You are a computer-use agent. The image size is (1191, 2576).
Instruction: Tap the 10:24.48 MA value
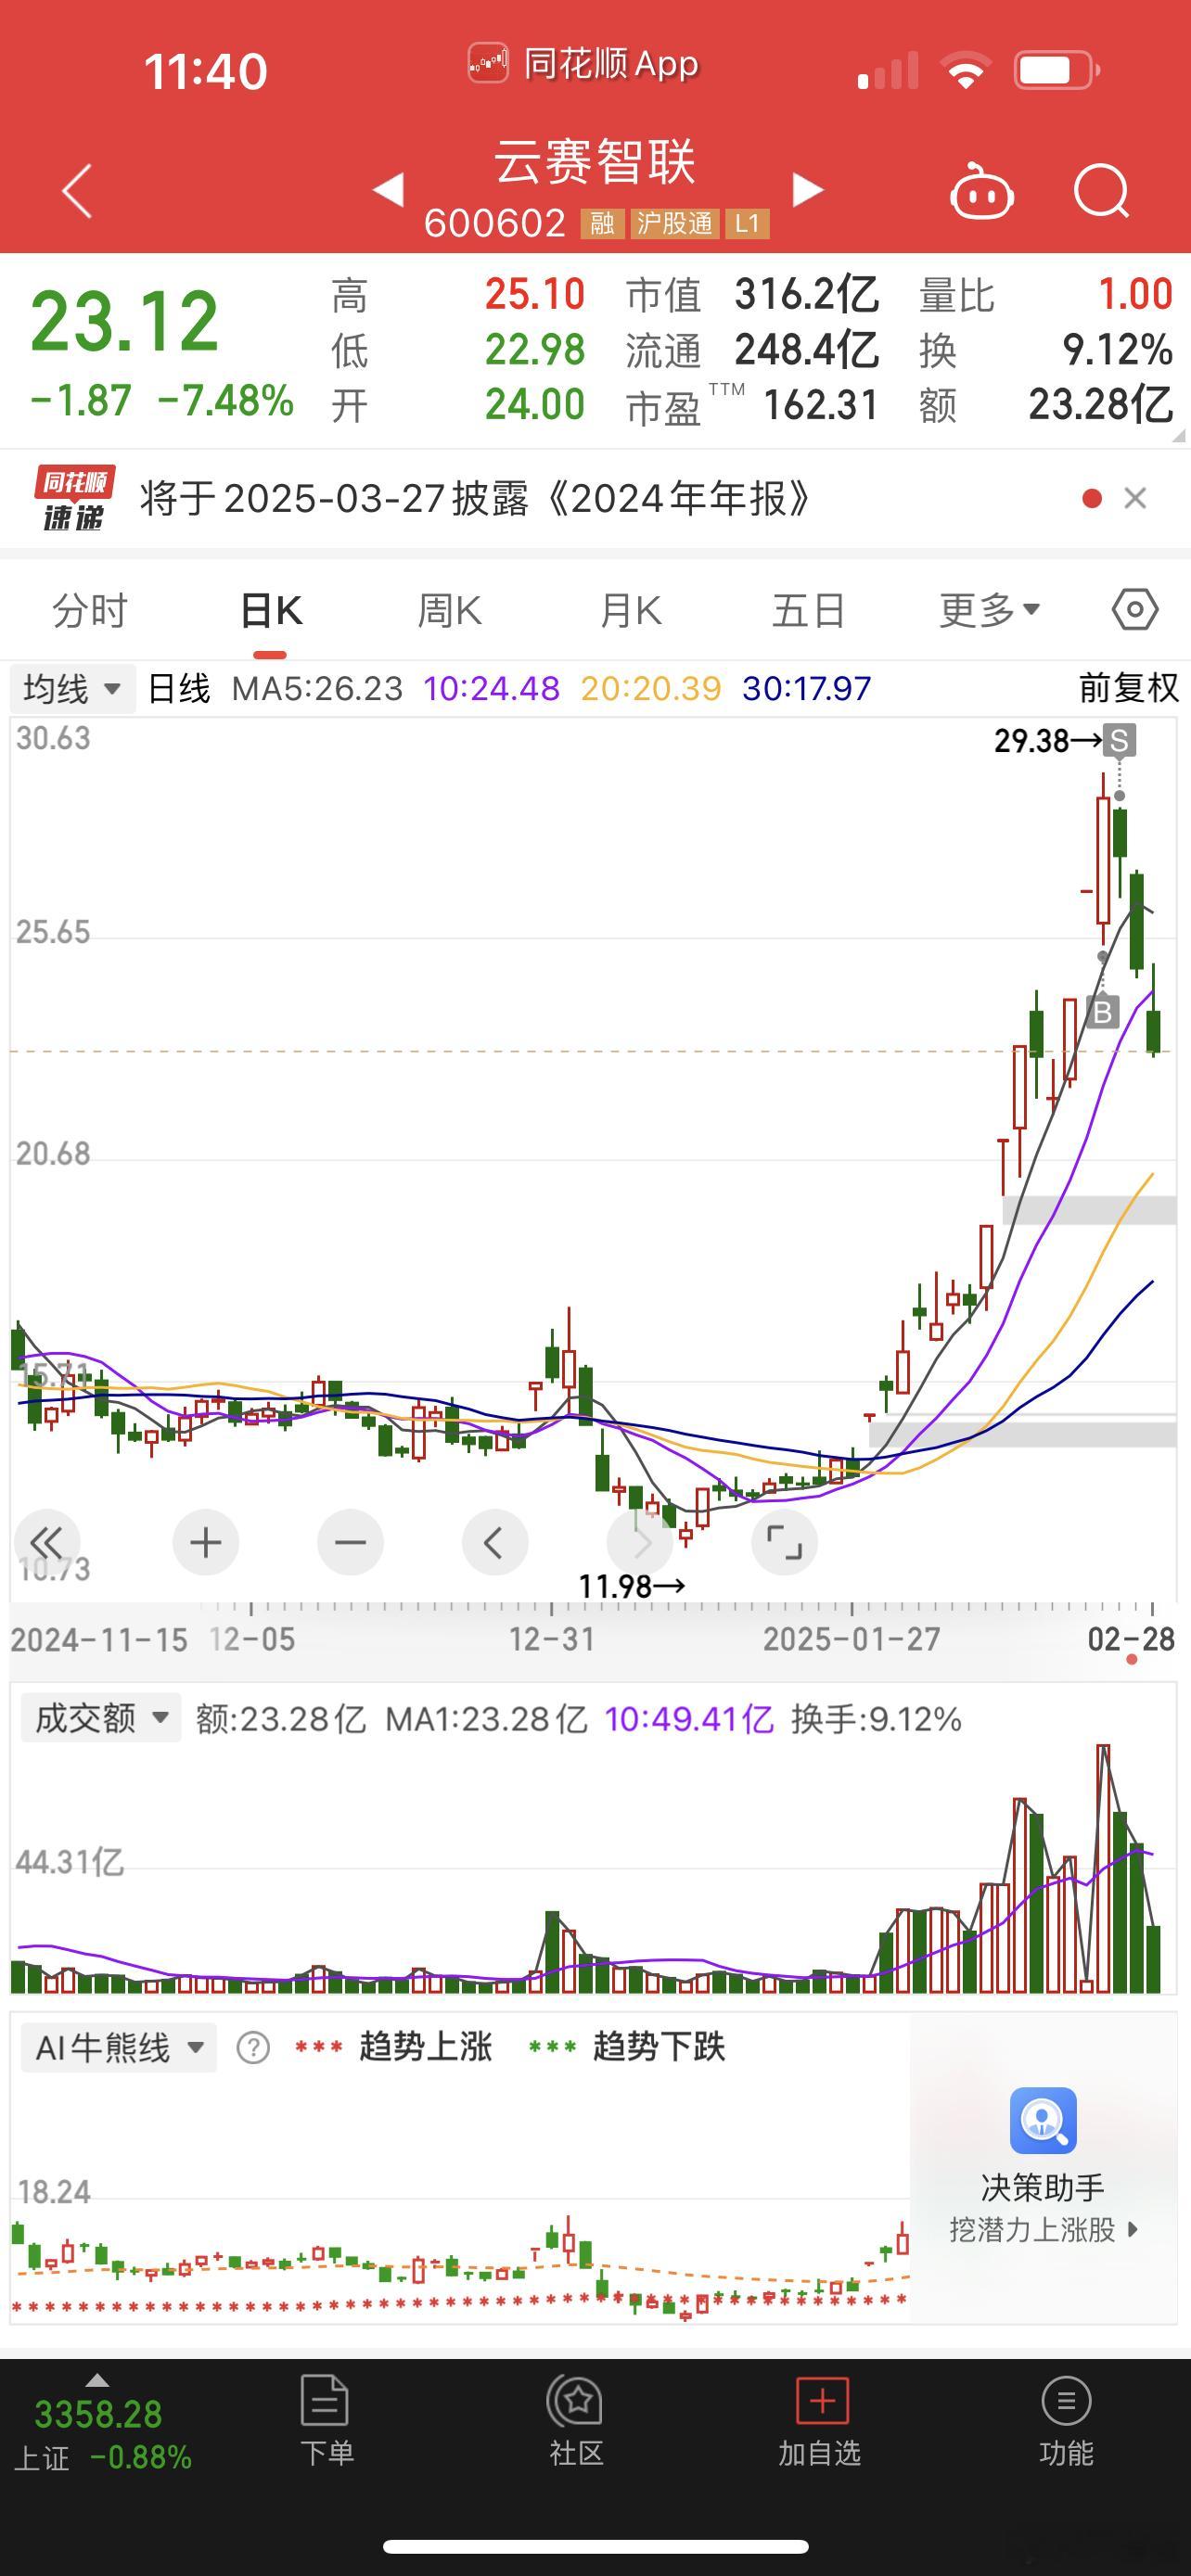click(x=491, y=688)
